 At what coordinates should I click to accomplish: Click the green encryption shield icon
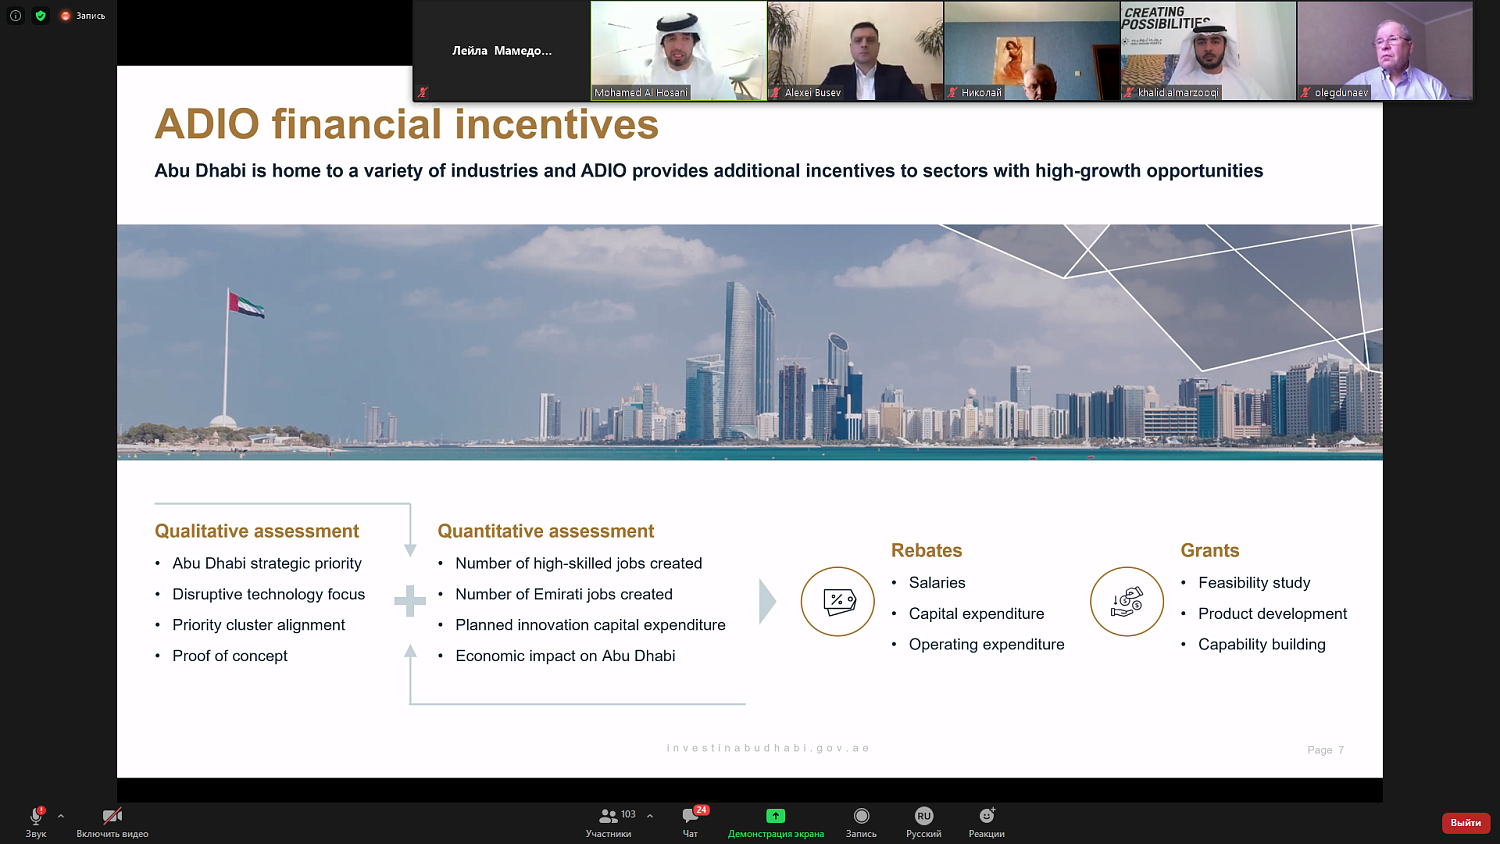click(40, 15)
